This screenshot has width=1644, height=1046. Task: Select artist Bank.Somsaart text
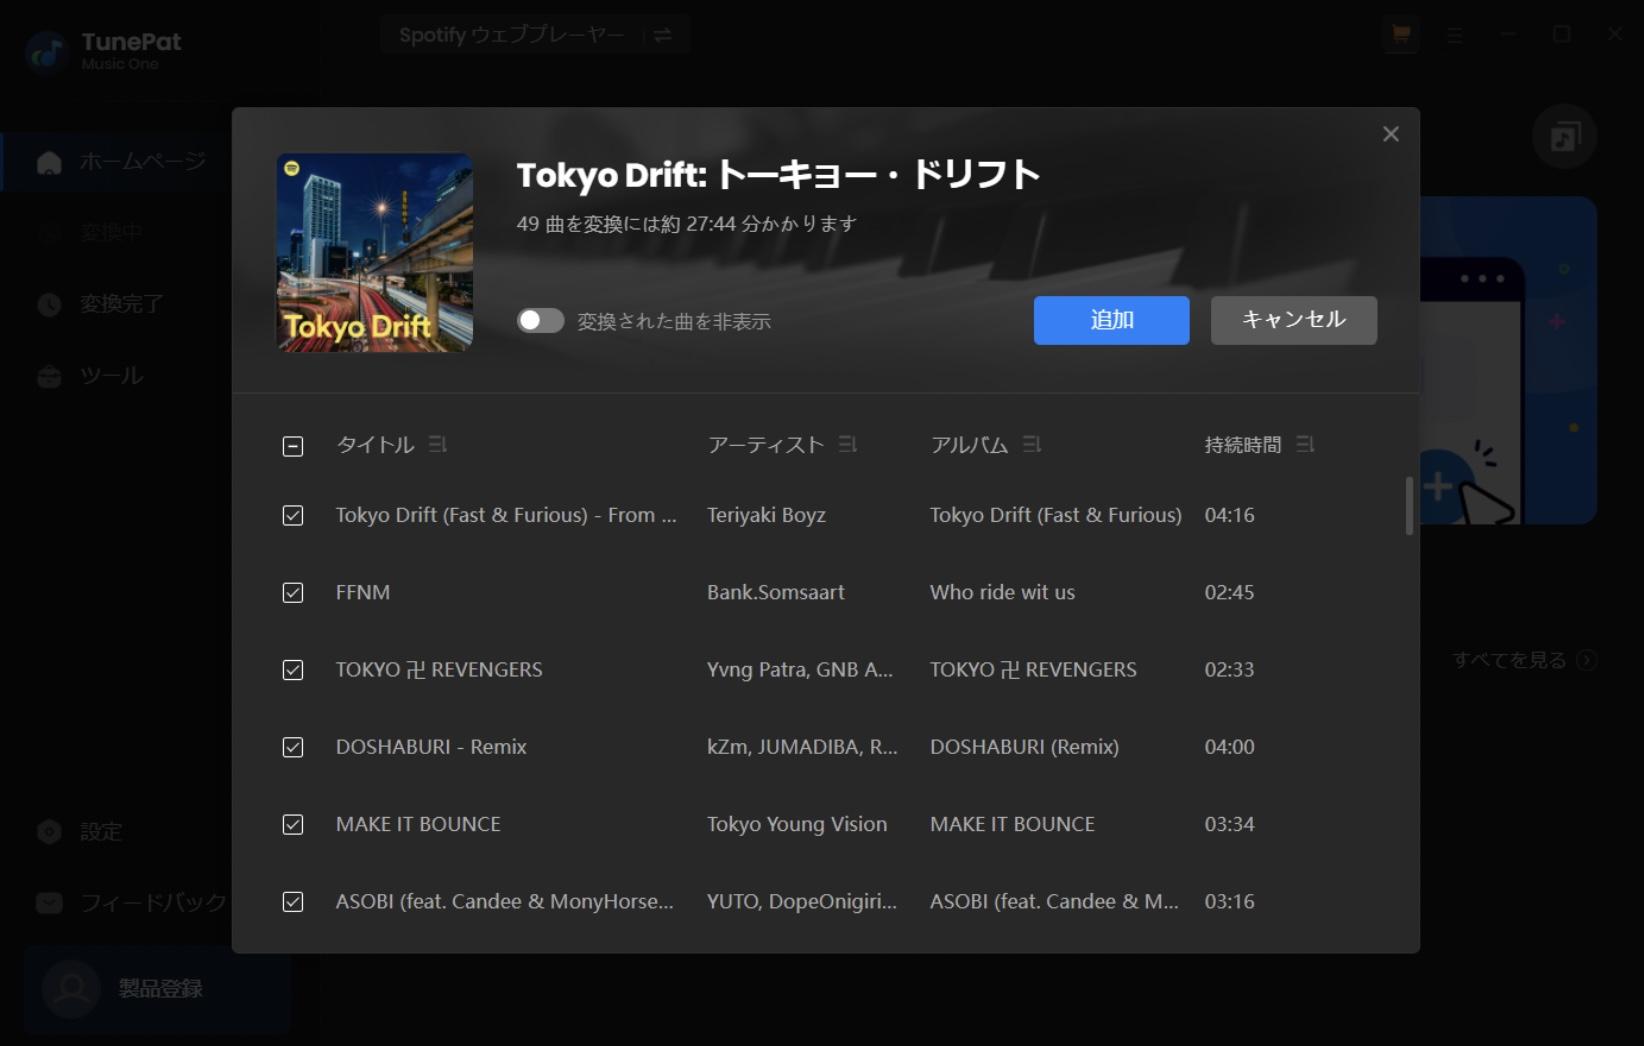[775, 592]
